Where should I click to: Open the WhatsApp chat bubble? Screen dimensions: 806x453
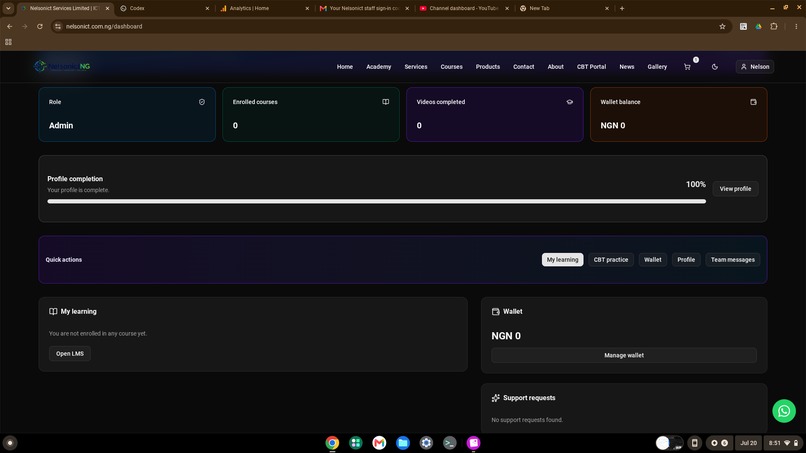[x=784, y=411]
